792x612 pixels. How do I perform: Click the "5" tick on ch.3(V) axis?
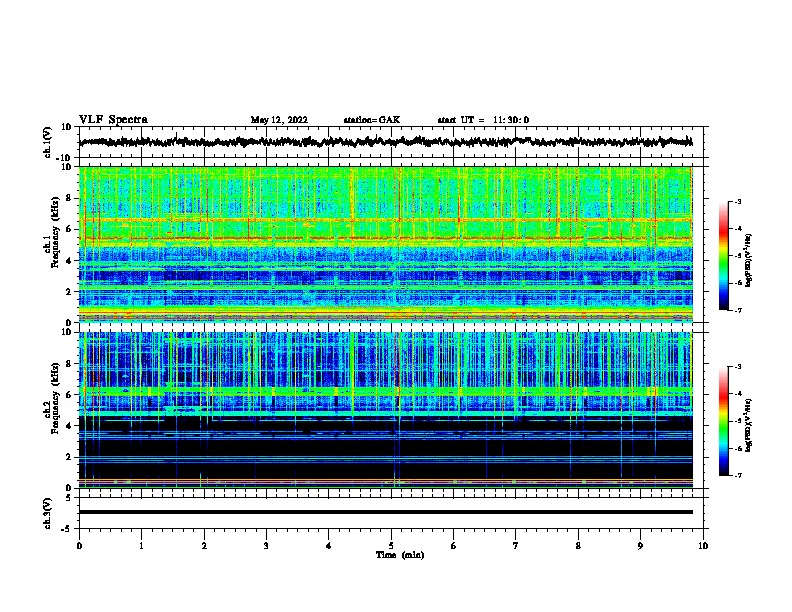pos(69,497)
